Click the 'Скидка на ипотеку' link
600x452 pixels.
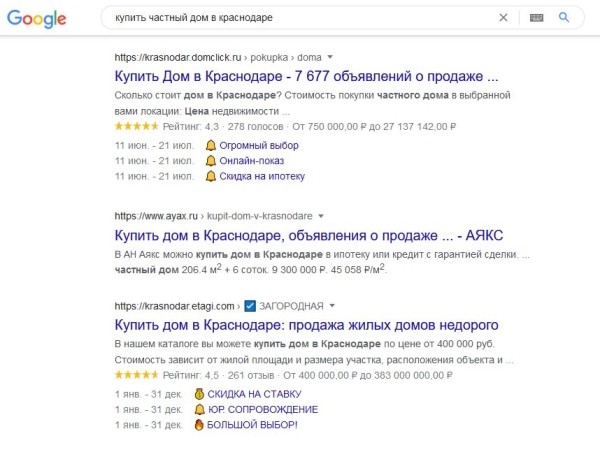coord(262,176)
